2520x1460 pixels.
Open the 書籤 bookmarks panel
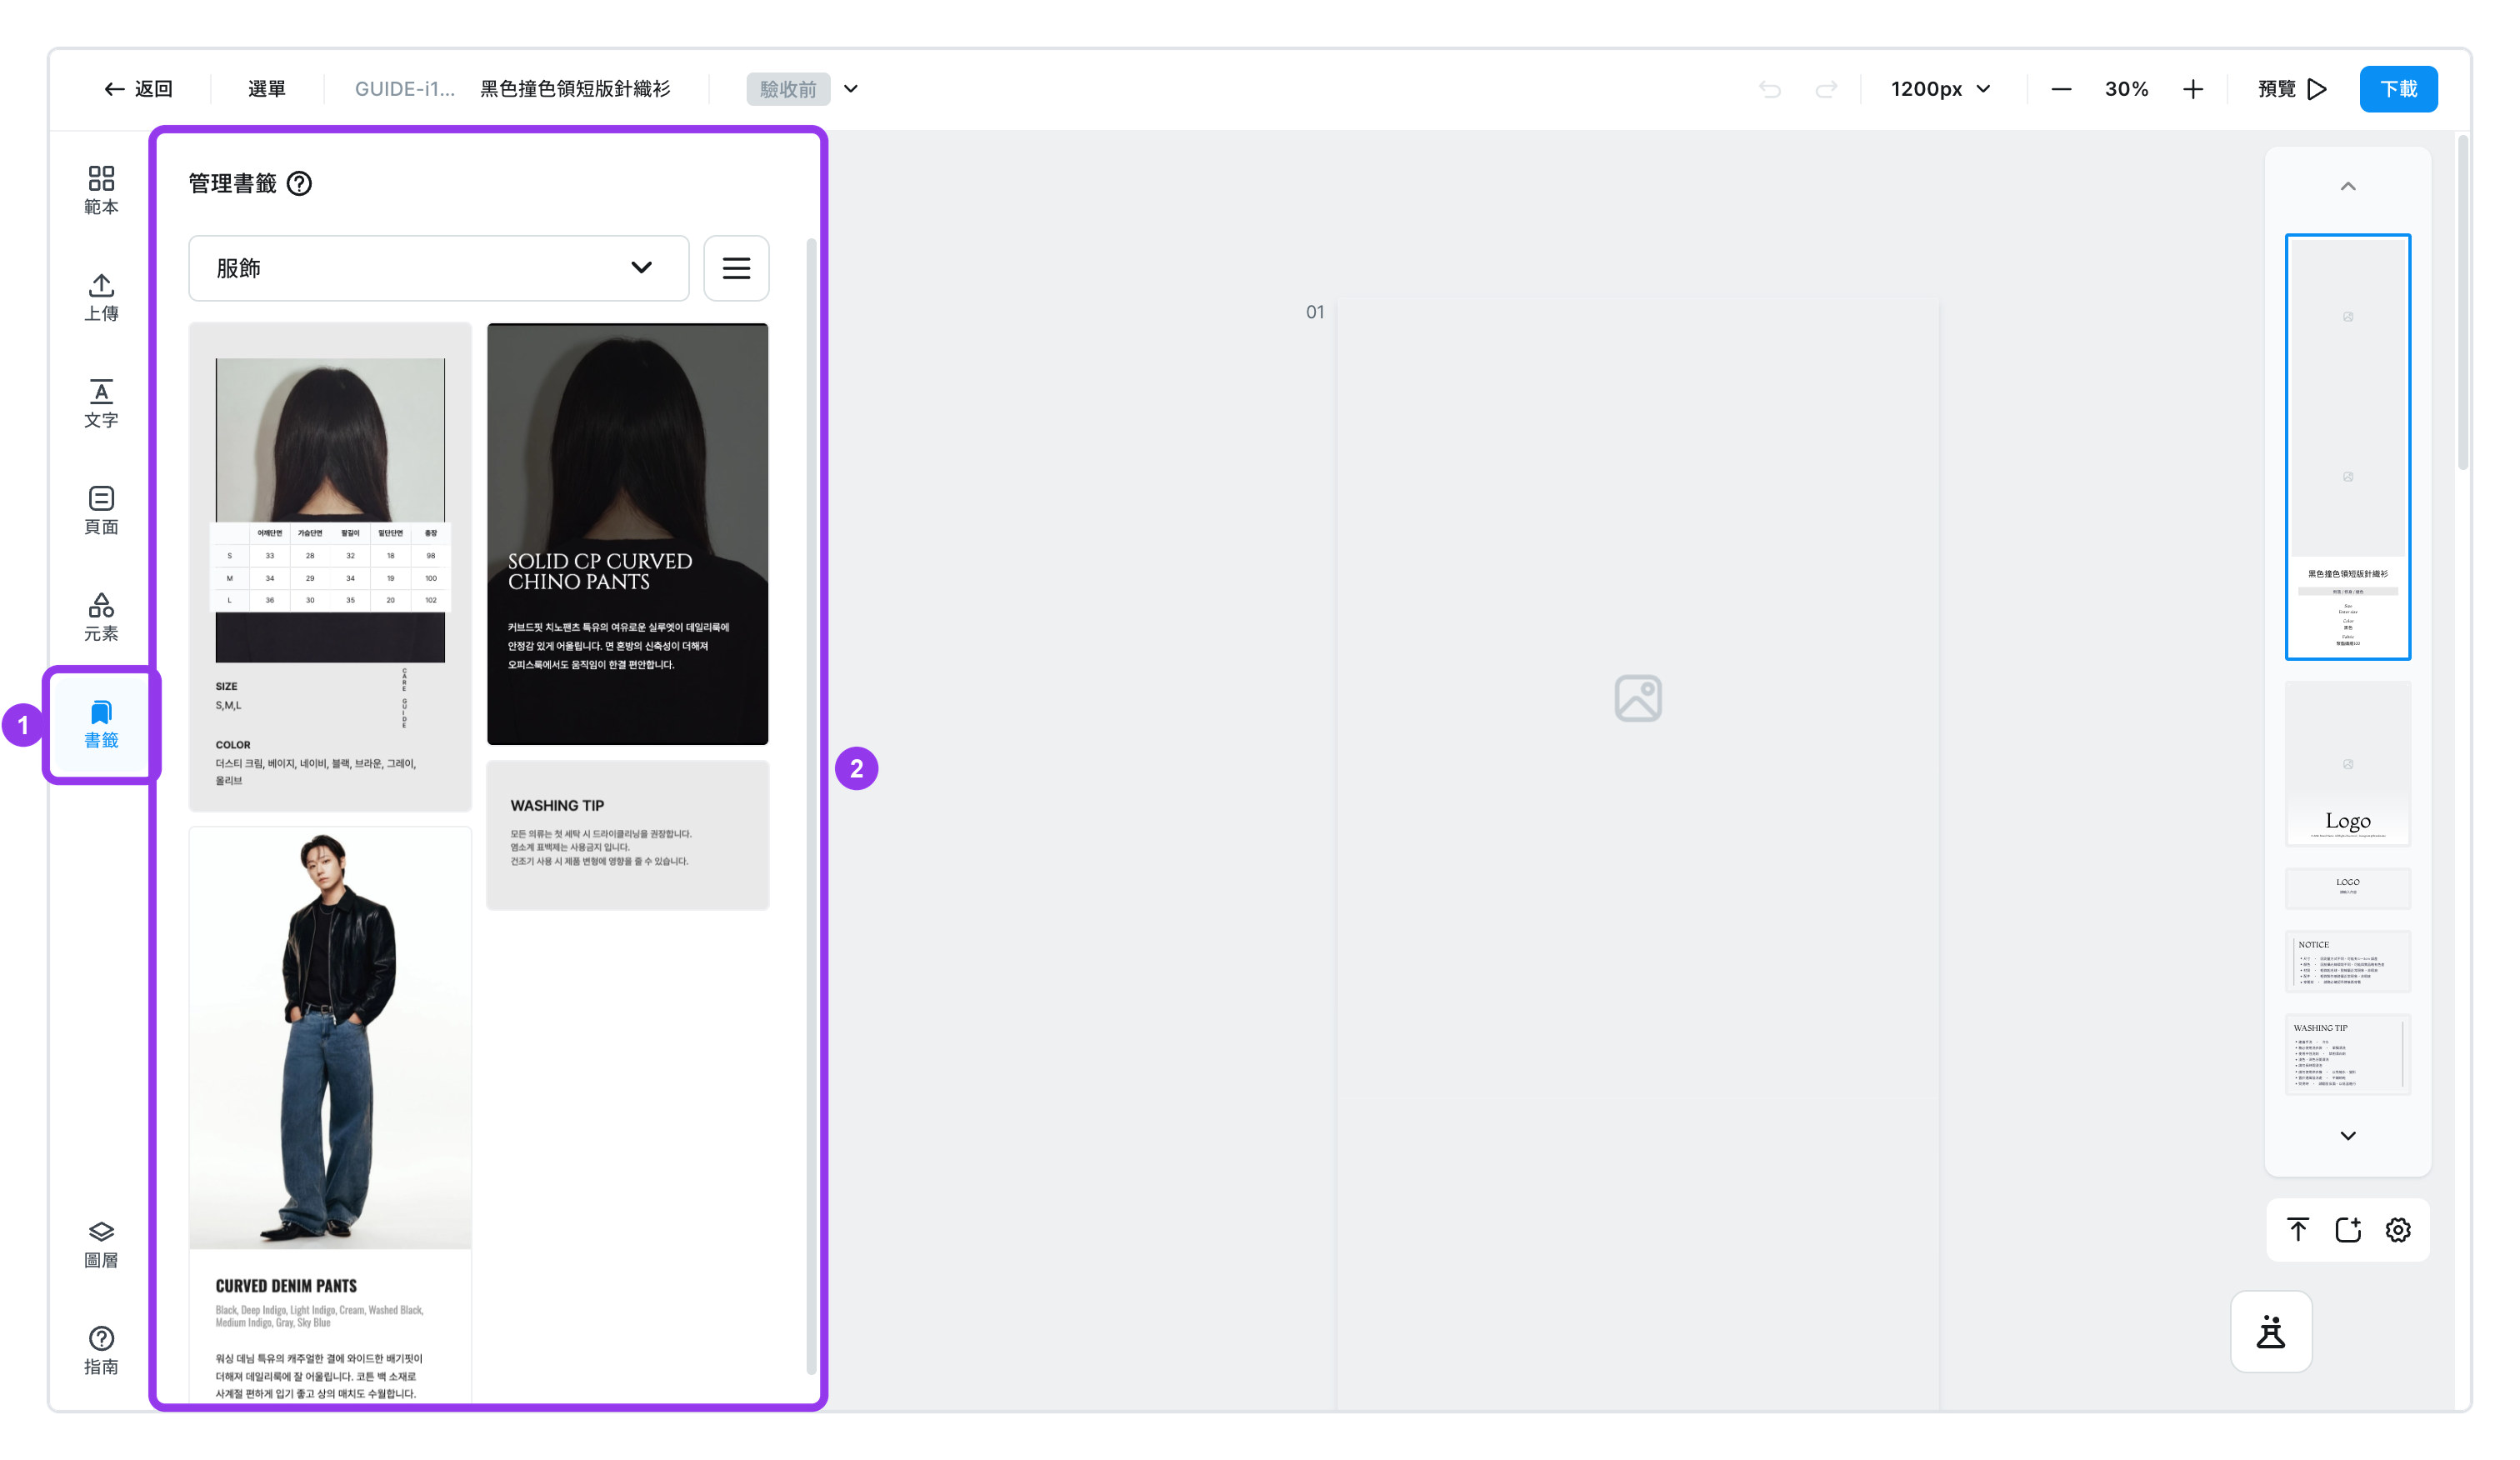101,724
